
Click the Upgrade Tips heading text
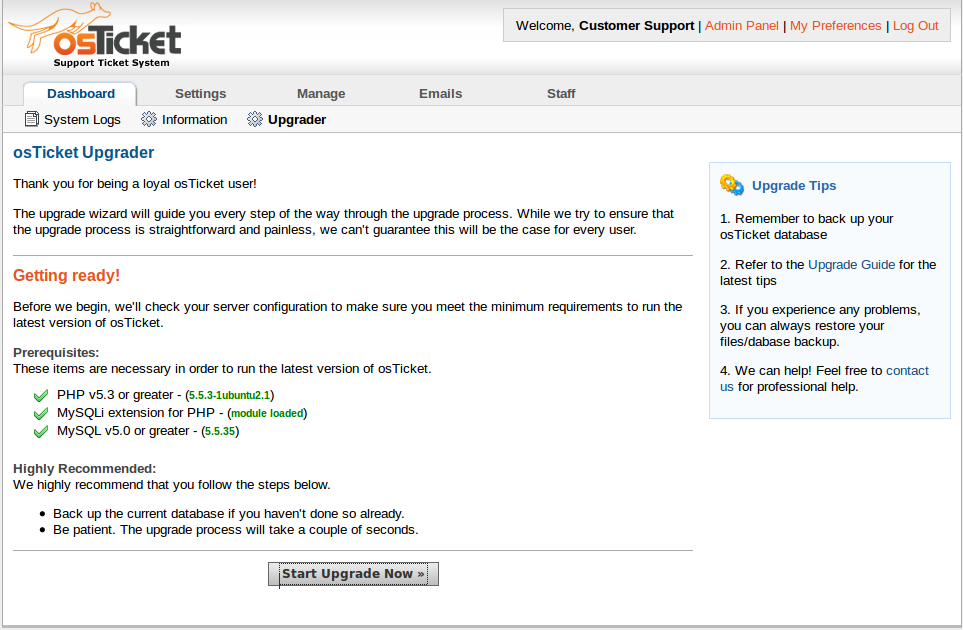tap(793, 185)
